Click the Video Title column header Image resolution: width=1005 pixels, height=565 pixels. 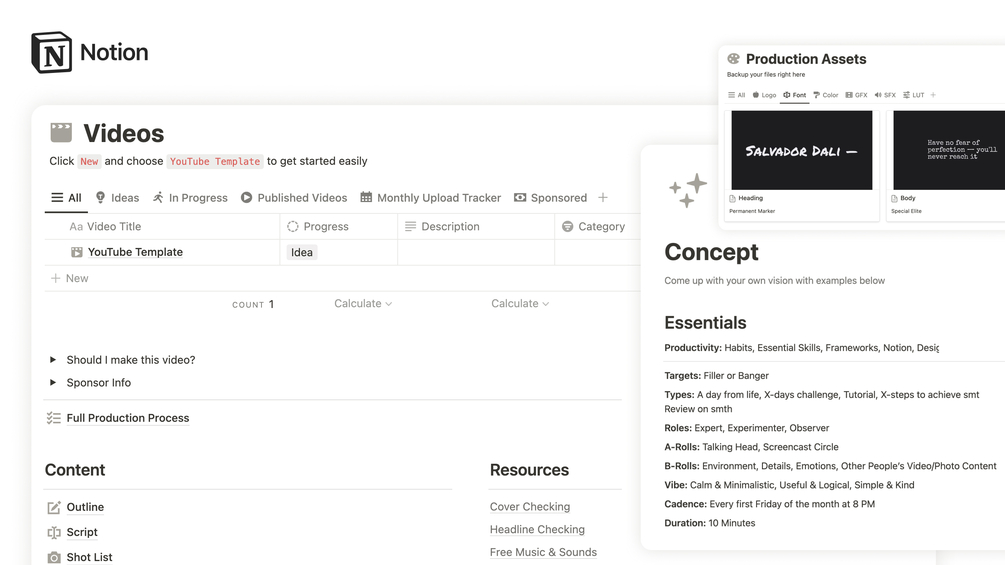(105, 227)
